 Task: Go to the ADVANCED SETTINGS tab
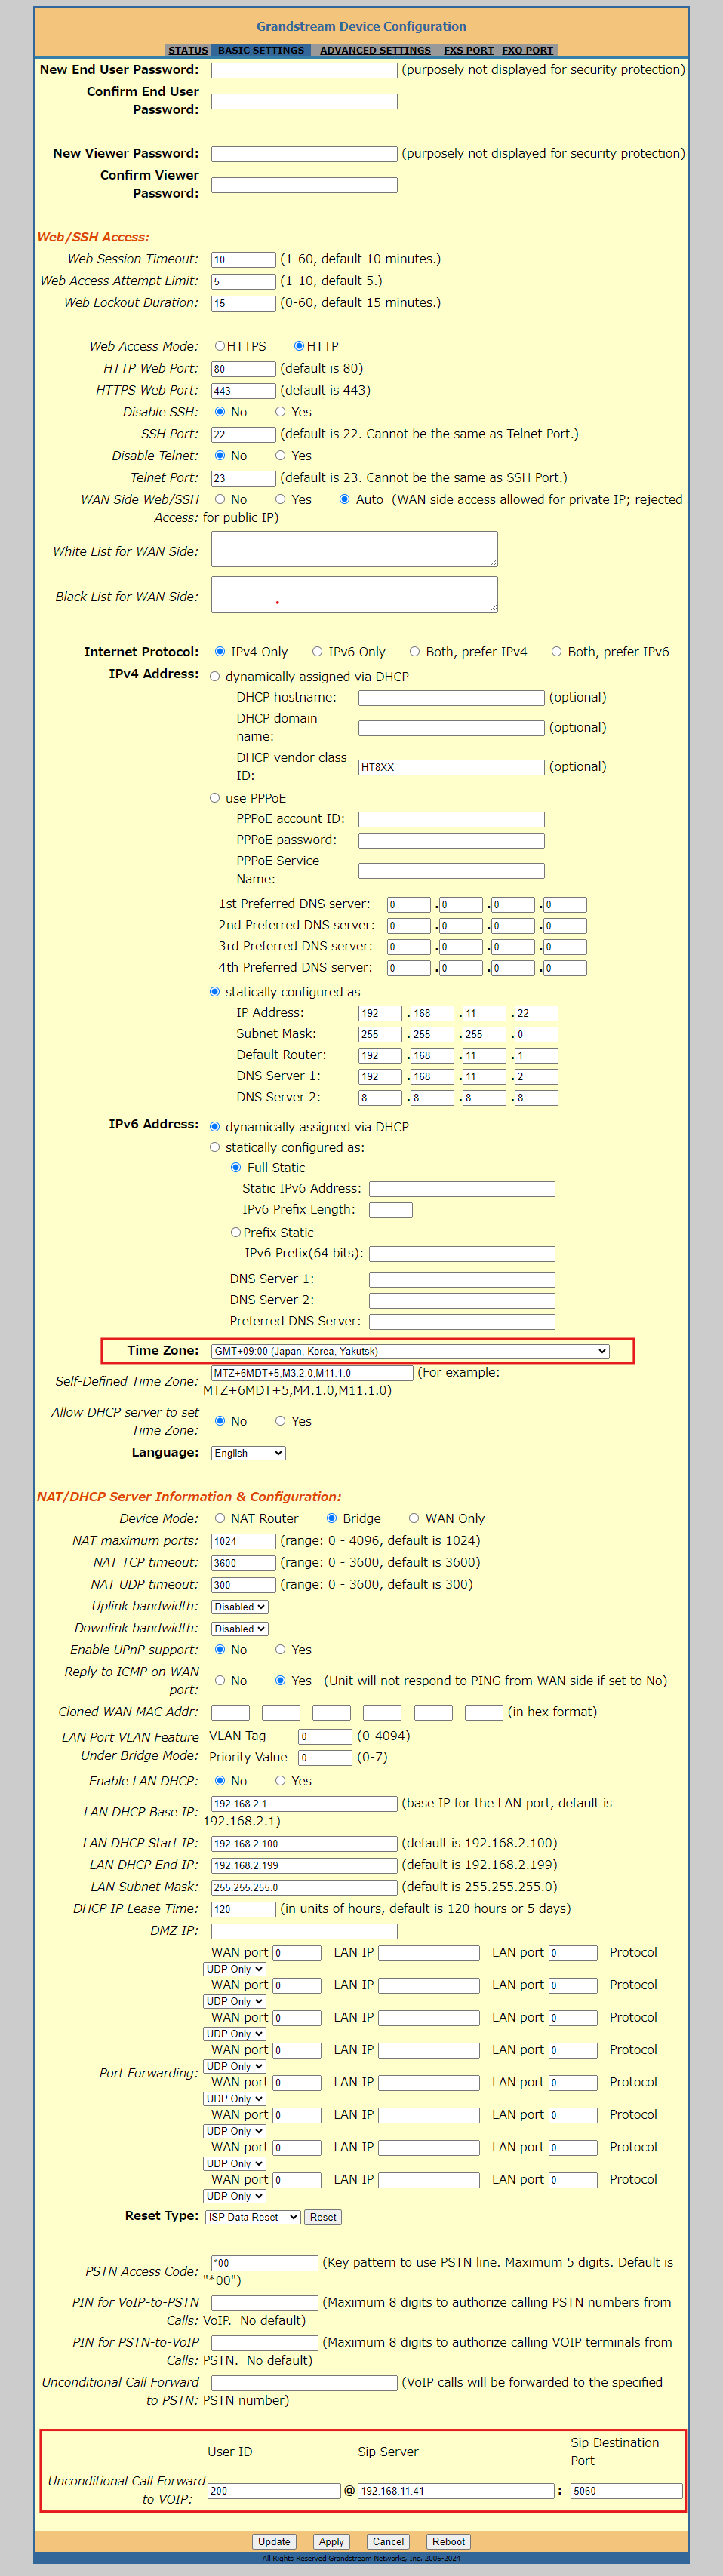tap(375, 50)
